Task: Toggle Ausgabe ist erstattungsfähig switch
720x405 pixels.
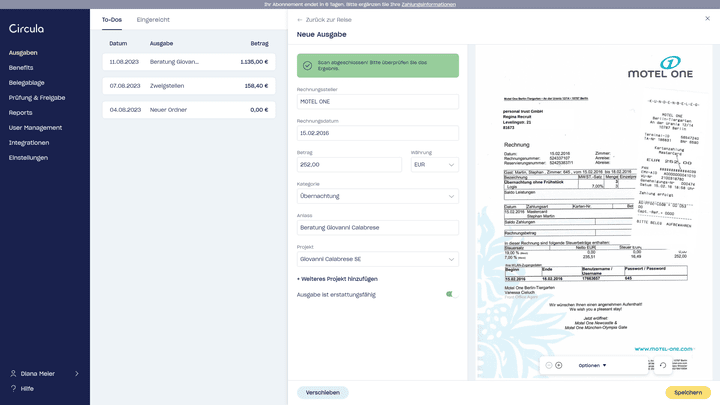Action: coord(450,294)
